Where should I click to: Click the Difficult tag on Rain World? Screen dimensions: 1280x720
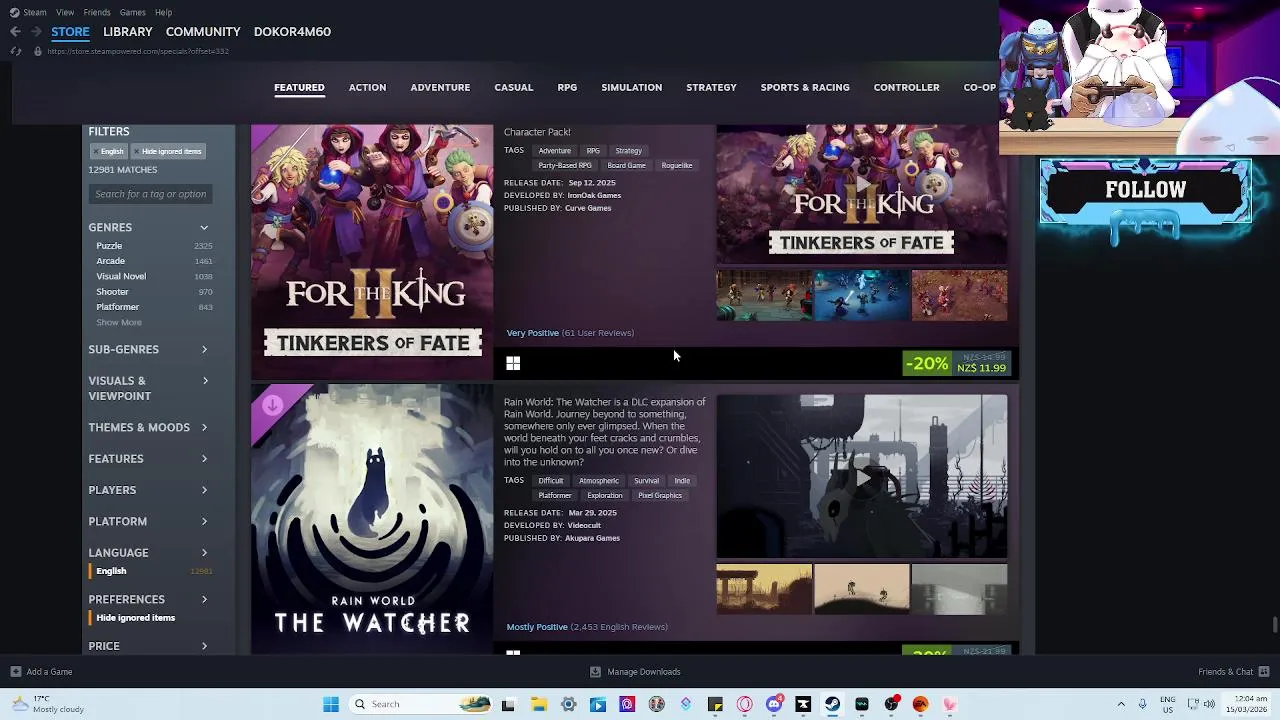pyautogui.click(x=551, y=481)
